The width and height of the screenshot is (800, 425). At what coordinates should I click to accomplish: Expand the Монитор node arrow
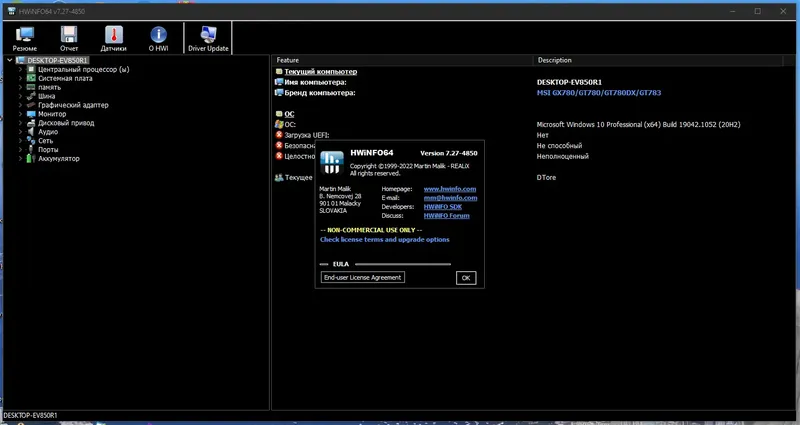click(20, 114)
